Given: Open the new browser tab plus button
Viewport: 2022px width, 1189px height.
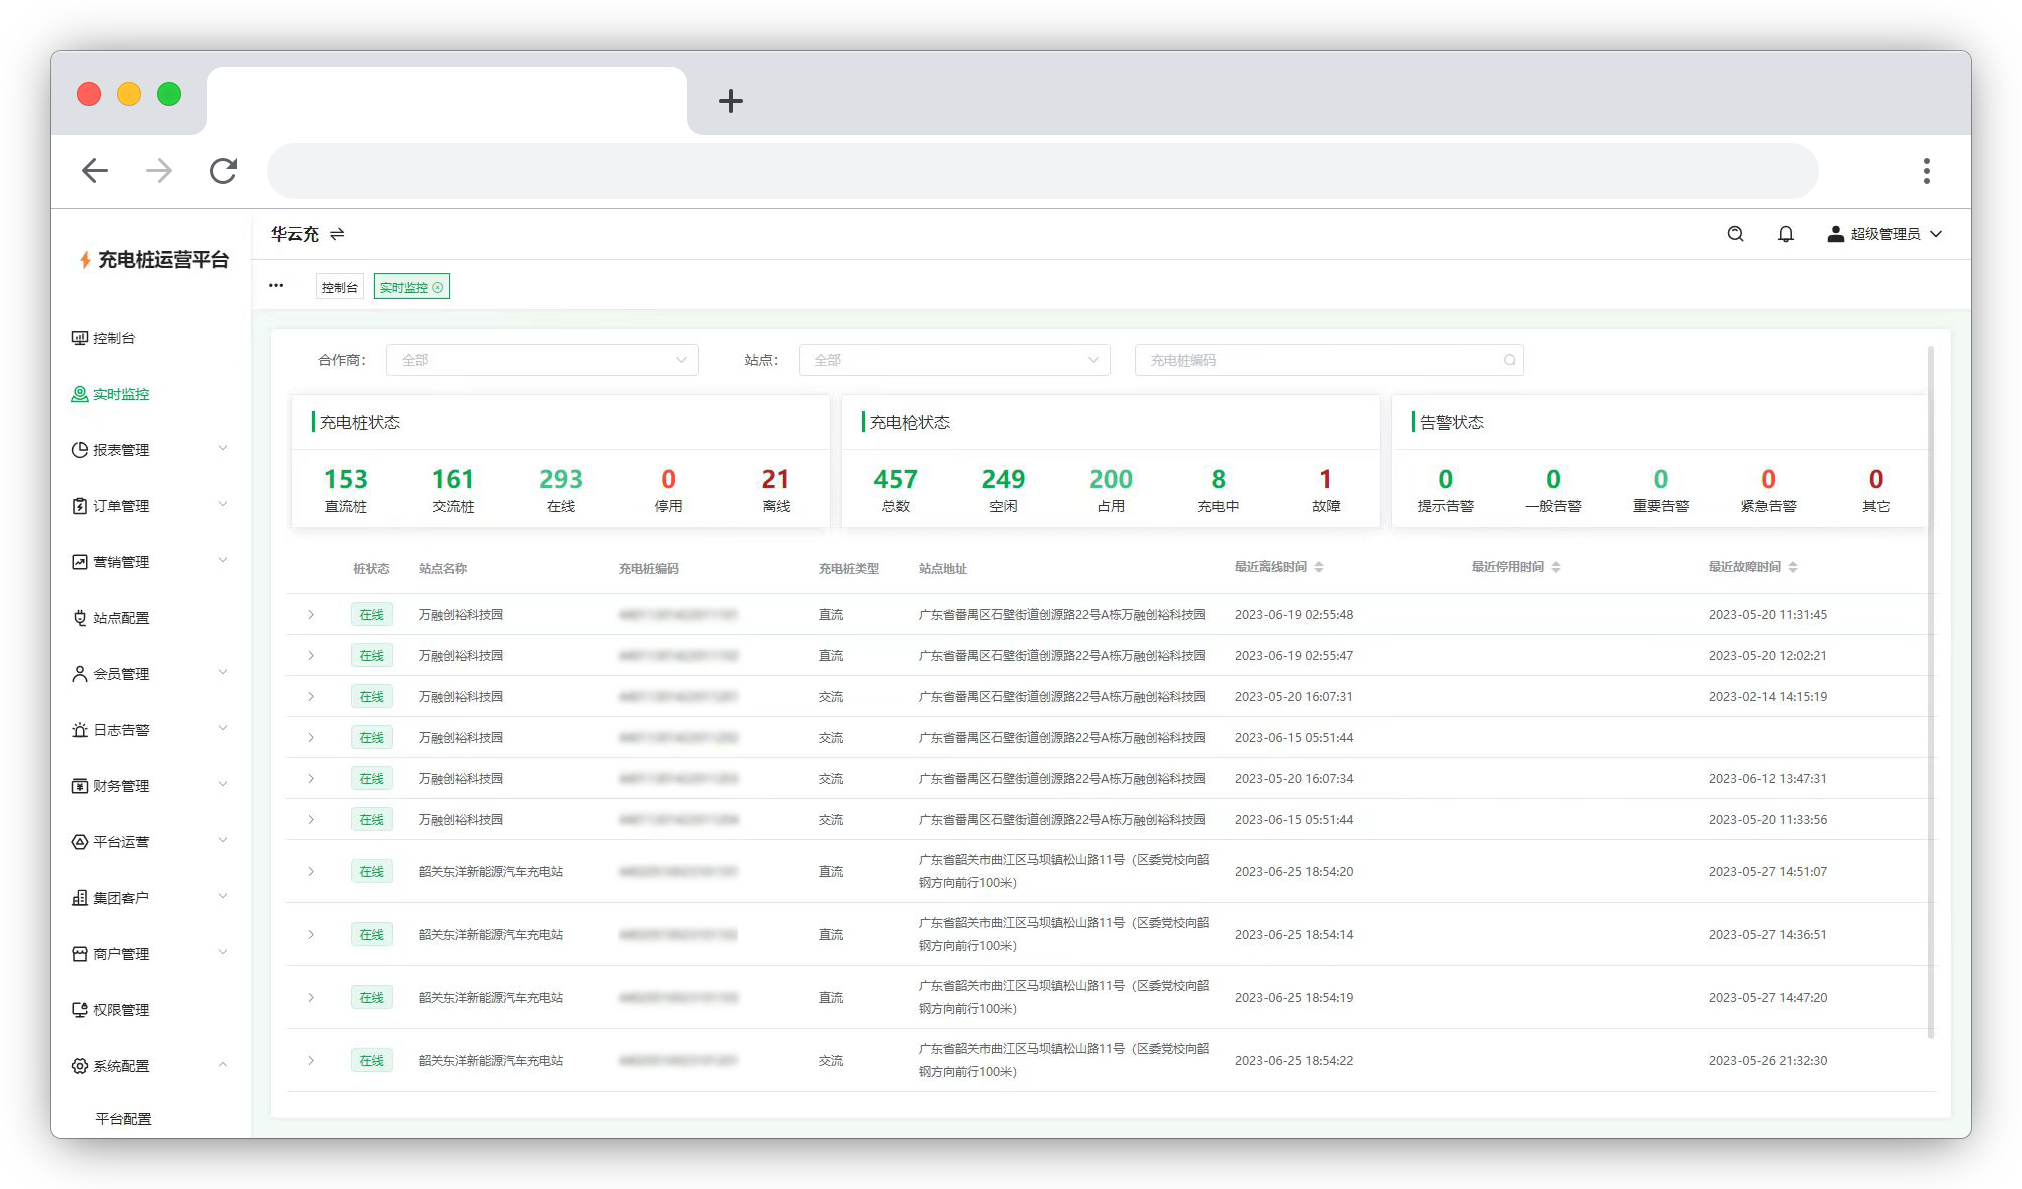Looking at the screenshot, I should (x=731, y=101).
